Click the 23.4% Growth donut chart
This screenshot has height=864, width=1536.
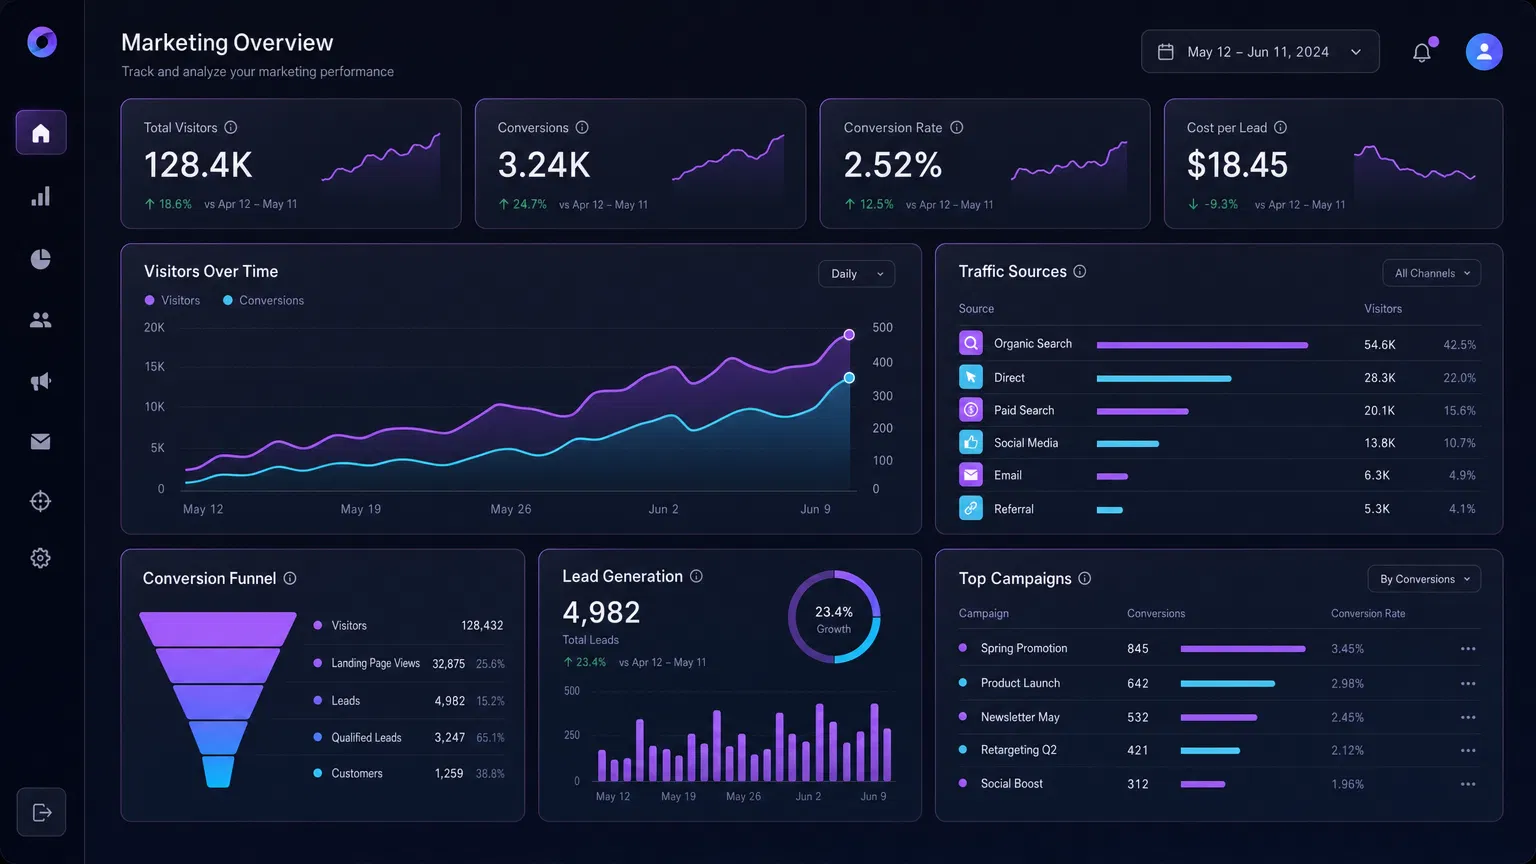tap(834, 617)
